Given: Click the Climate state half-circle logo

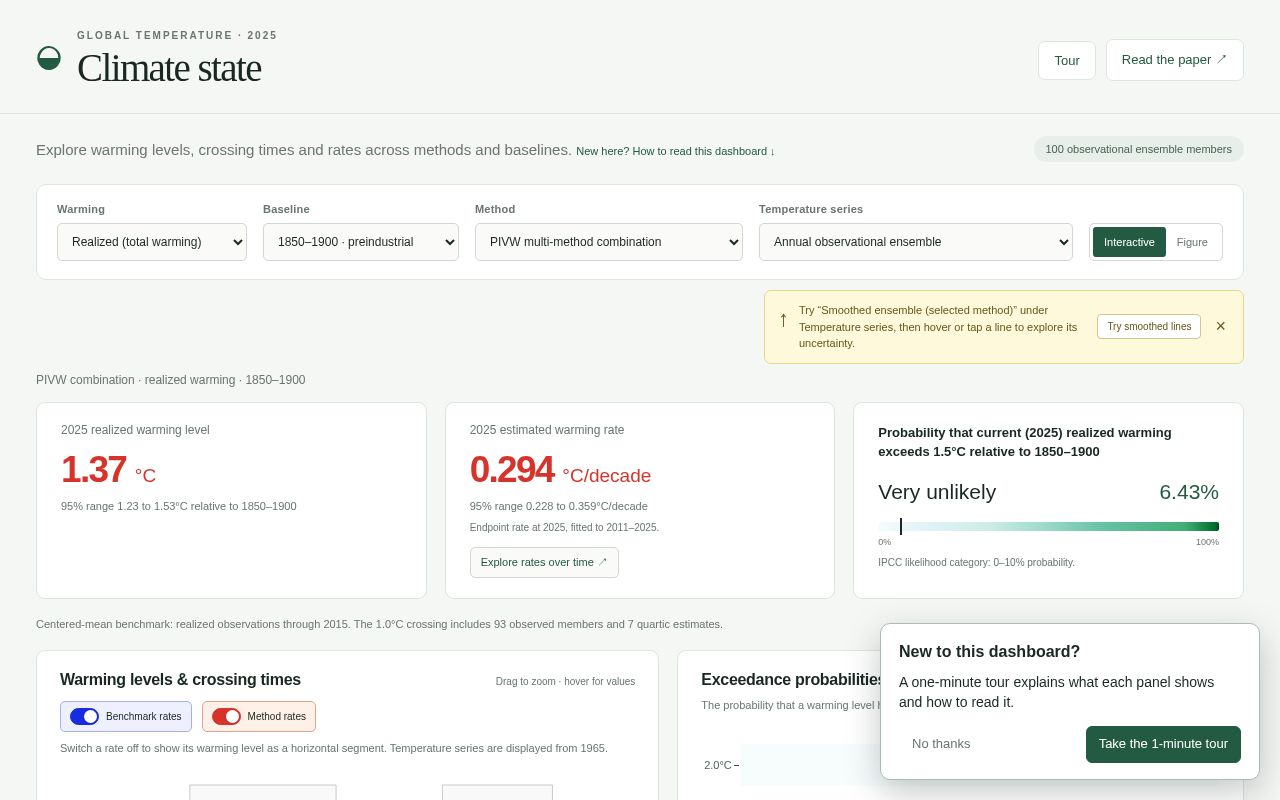Looking at the screenshot, I should (x=49, y=58).
